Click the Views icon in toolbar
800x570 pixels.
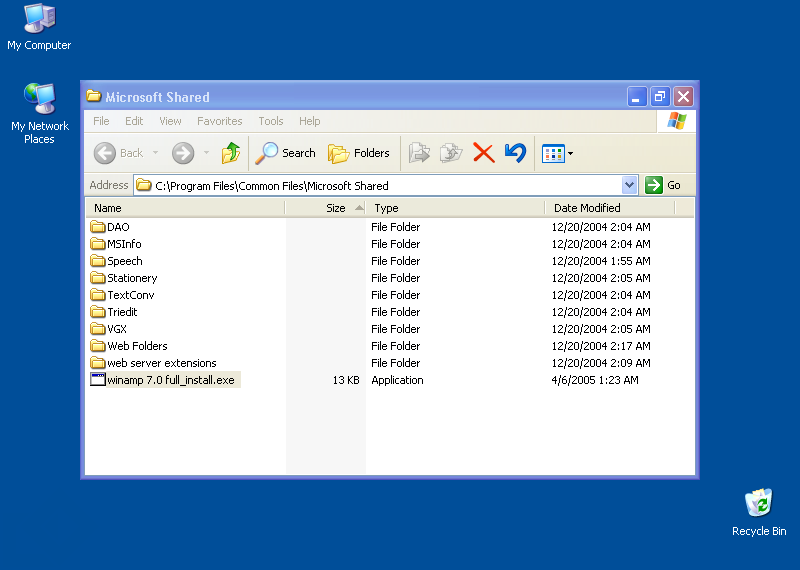point(553,153)
